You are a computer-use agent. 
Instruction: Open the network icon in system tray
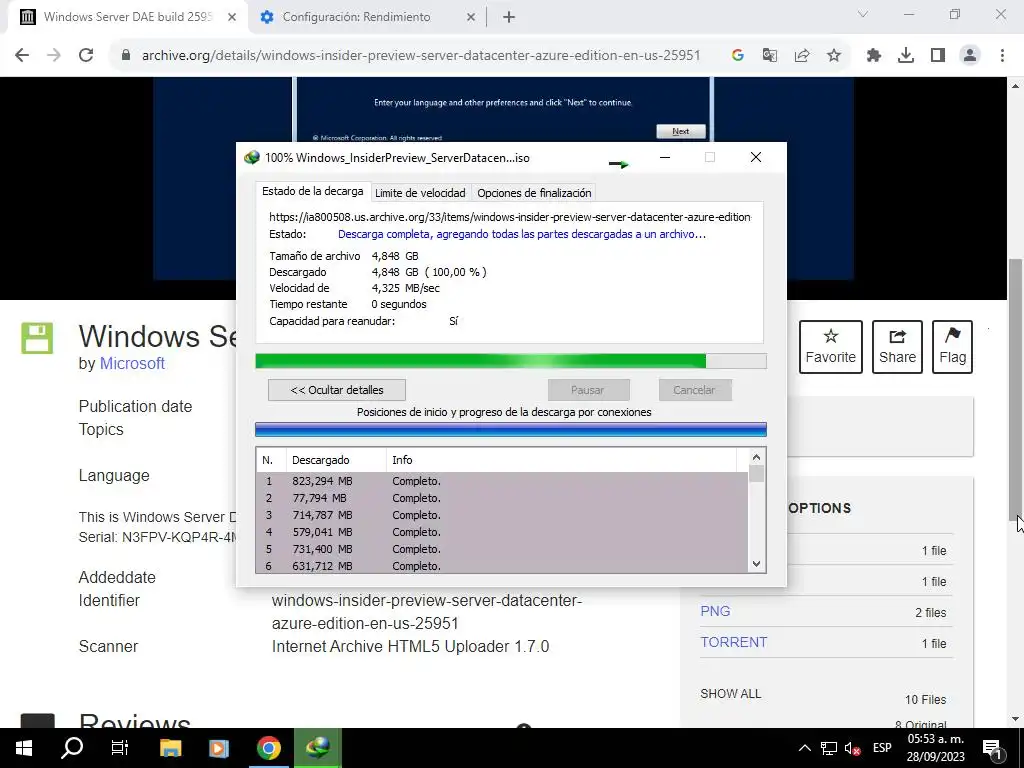[829, 748]
